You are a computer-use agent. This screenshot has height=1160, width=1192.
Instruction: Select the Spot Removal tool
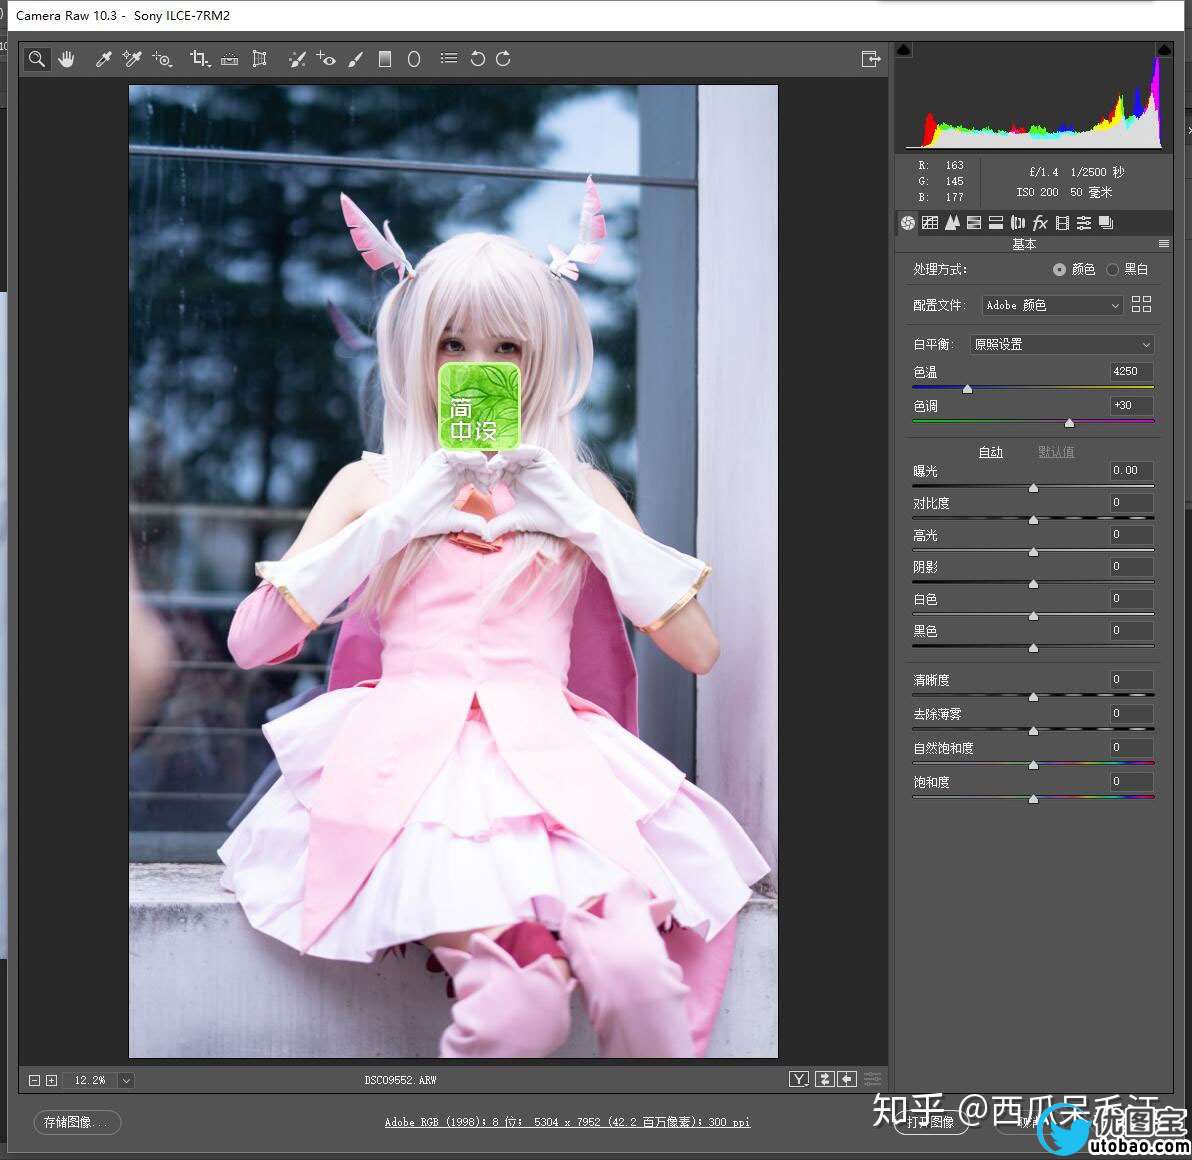[x=297, y=59]
